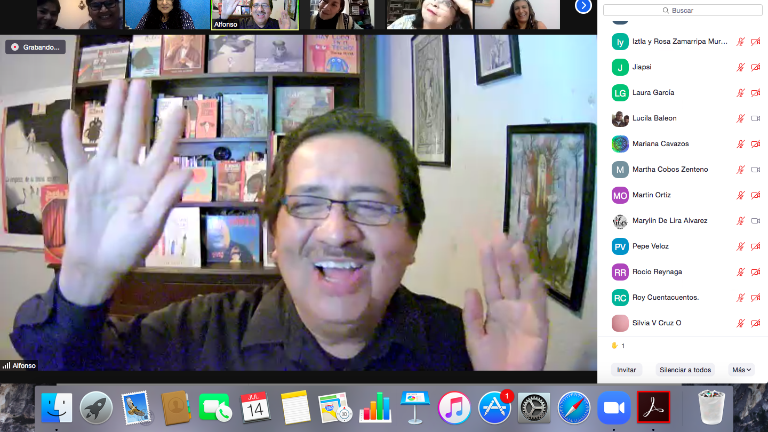
Task: Toggle Rocio Reynaga's video camera status
Action: tap(755, 272)
